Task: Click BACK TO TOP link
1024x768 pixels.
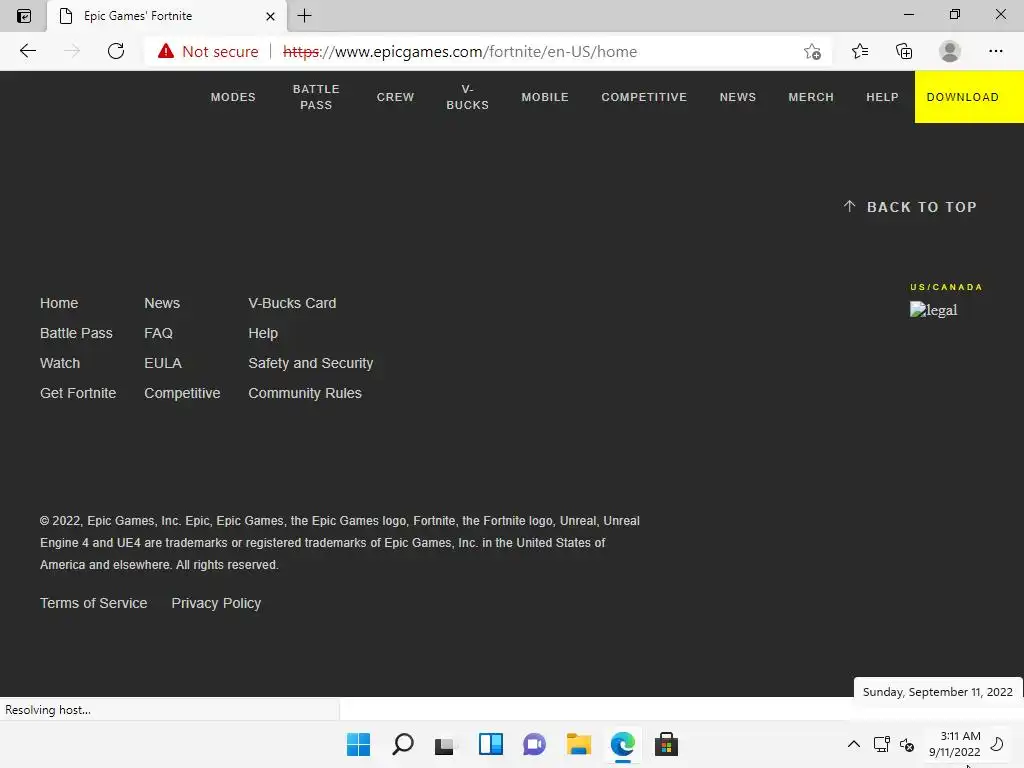Action: click(910, 207)
